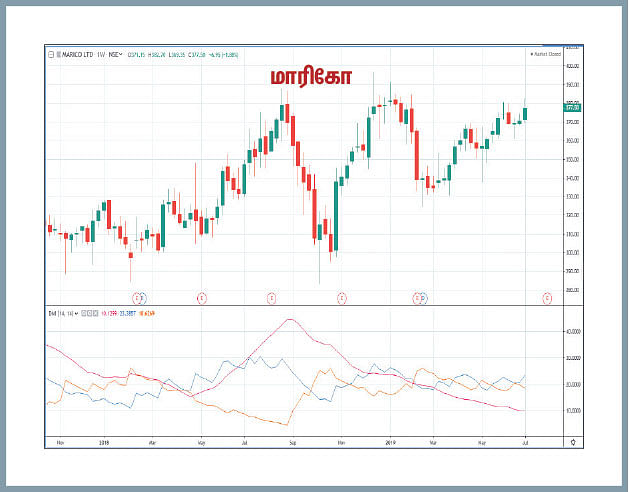Image resolution: width=629 pixels, height=492 pixels.
Task: Select the highlighted 377.50 current price label
Action: [572, 108]
